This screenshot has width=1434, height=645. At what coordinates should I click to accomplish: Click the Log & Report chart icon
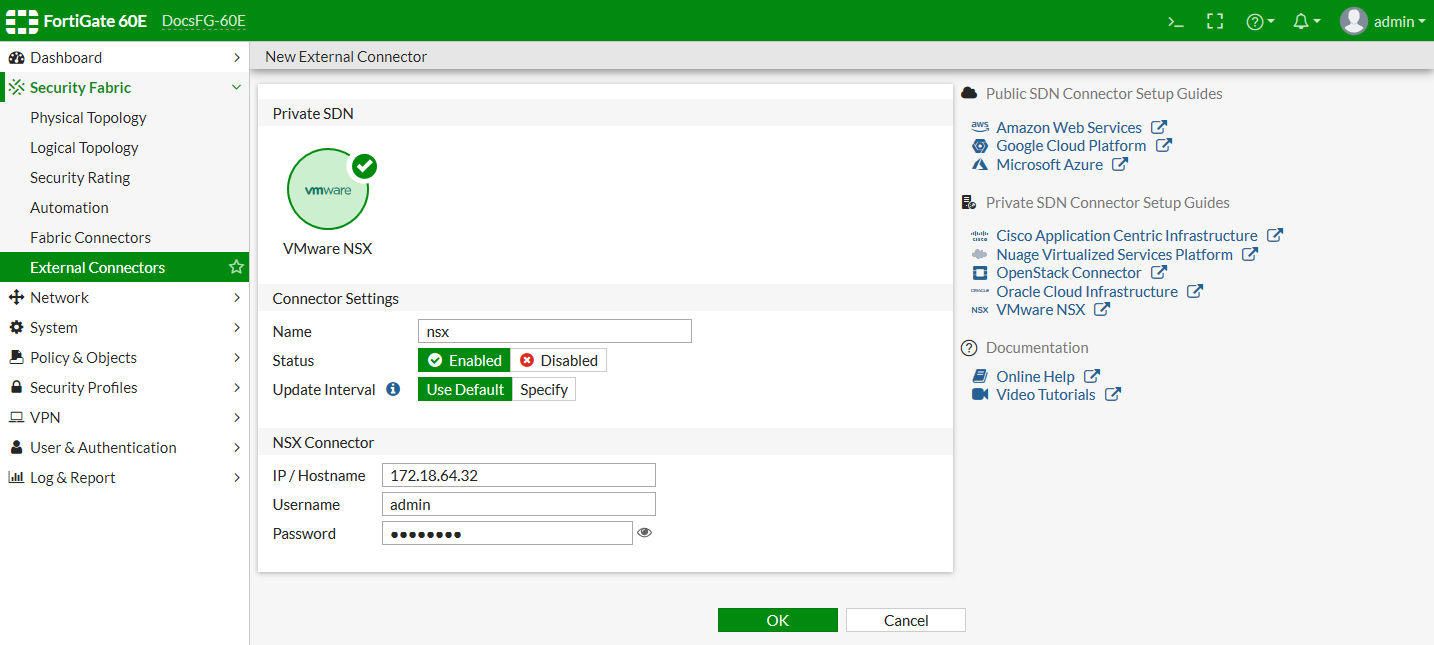[16, 477]
